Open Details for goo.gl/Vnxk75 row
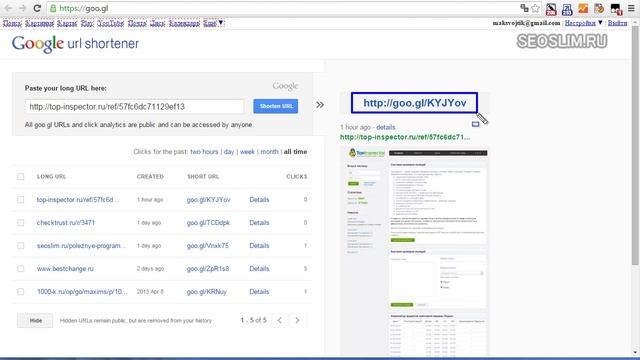The image size is (640, 360). (x=259, y=246)
